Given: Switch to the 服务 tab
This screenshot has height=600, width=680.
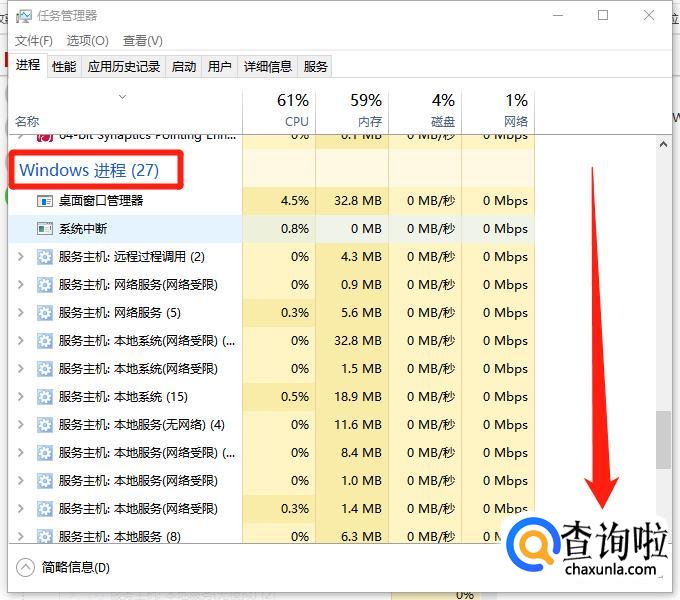Looking at the screenshot, I should click(315, 66).
